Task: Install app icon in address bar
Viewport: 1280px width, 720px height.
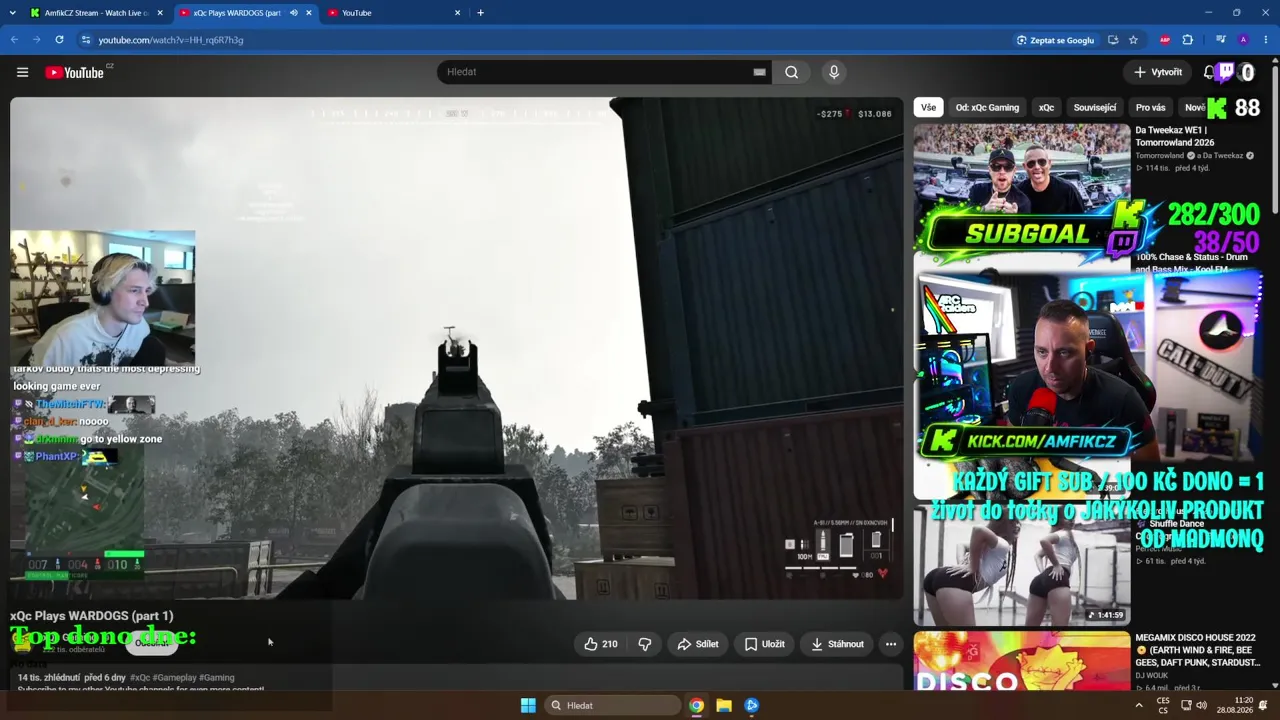Action: pyautogui.click(x=1113, y=40)
